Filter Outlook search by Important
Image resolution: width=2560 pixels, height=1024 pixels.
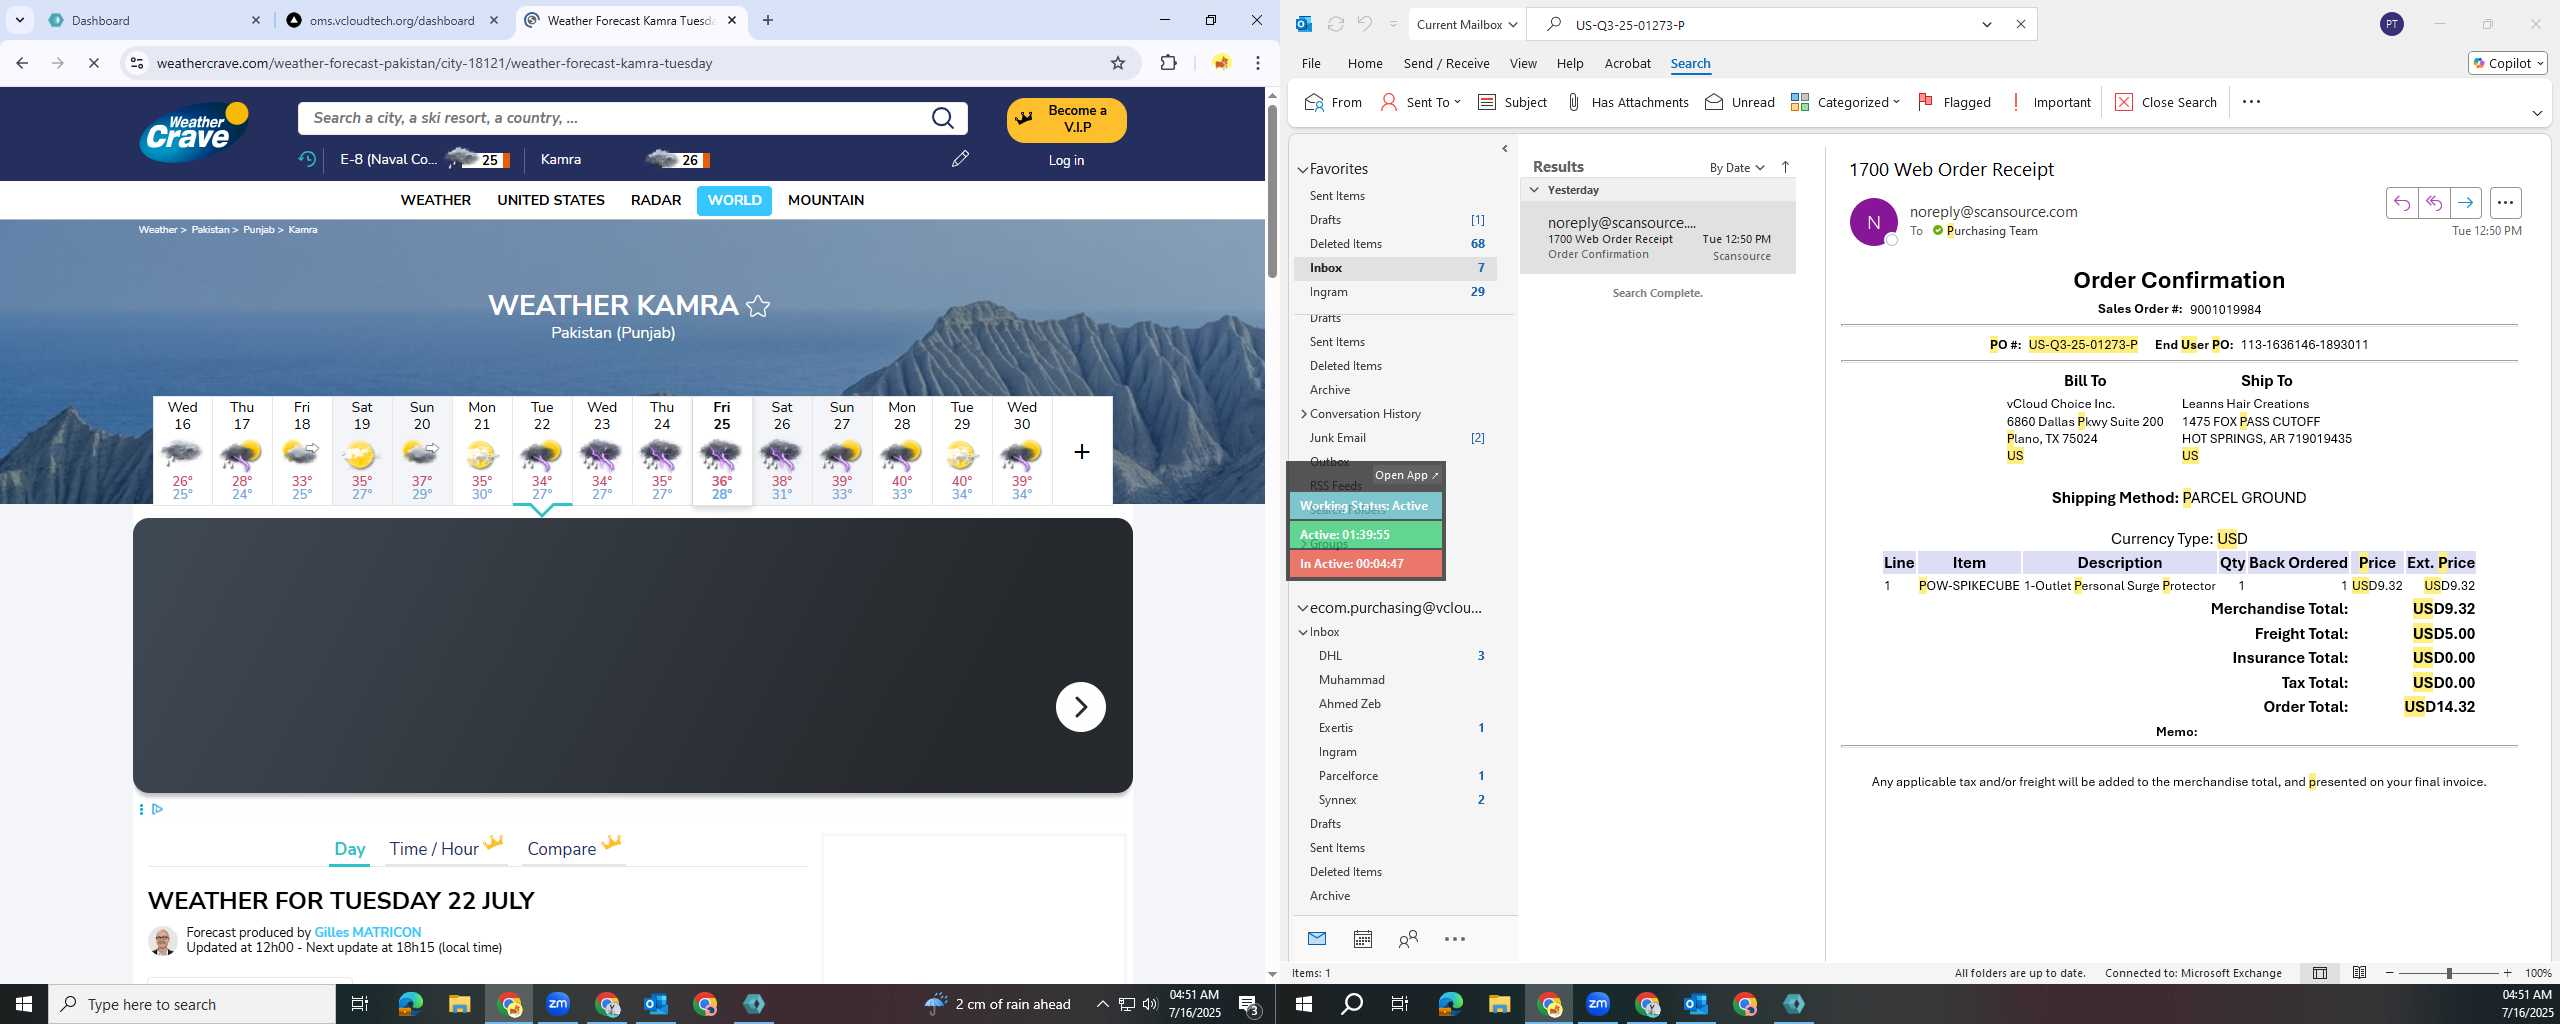pos(2050,102)
